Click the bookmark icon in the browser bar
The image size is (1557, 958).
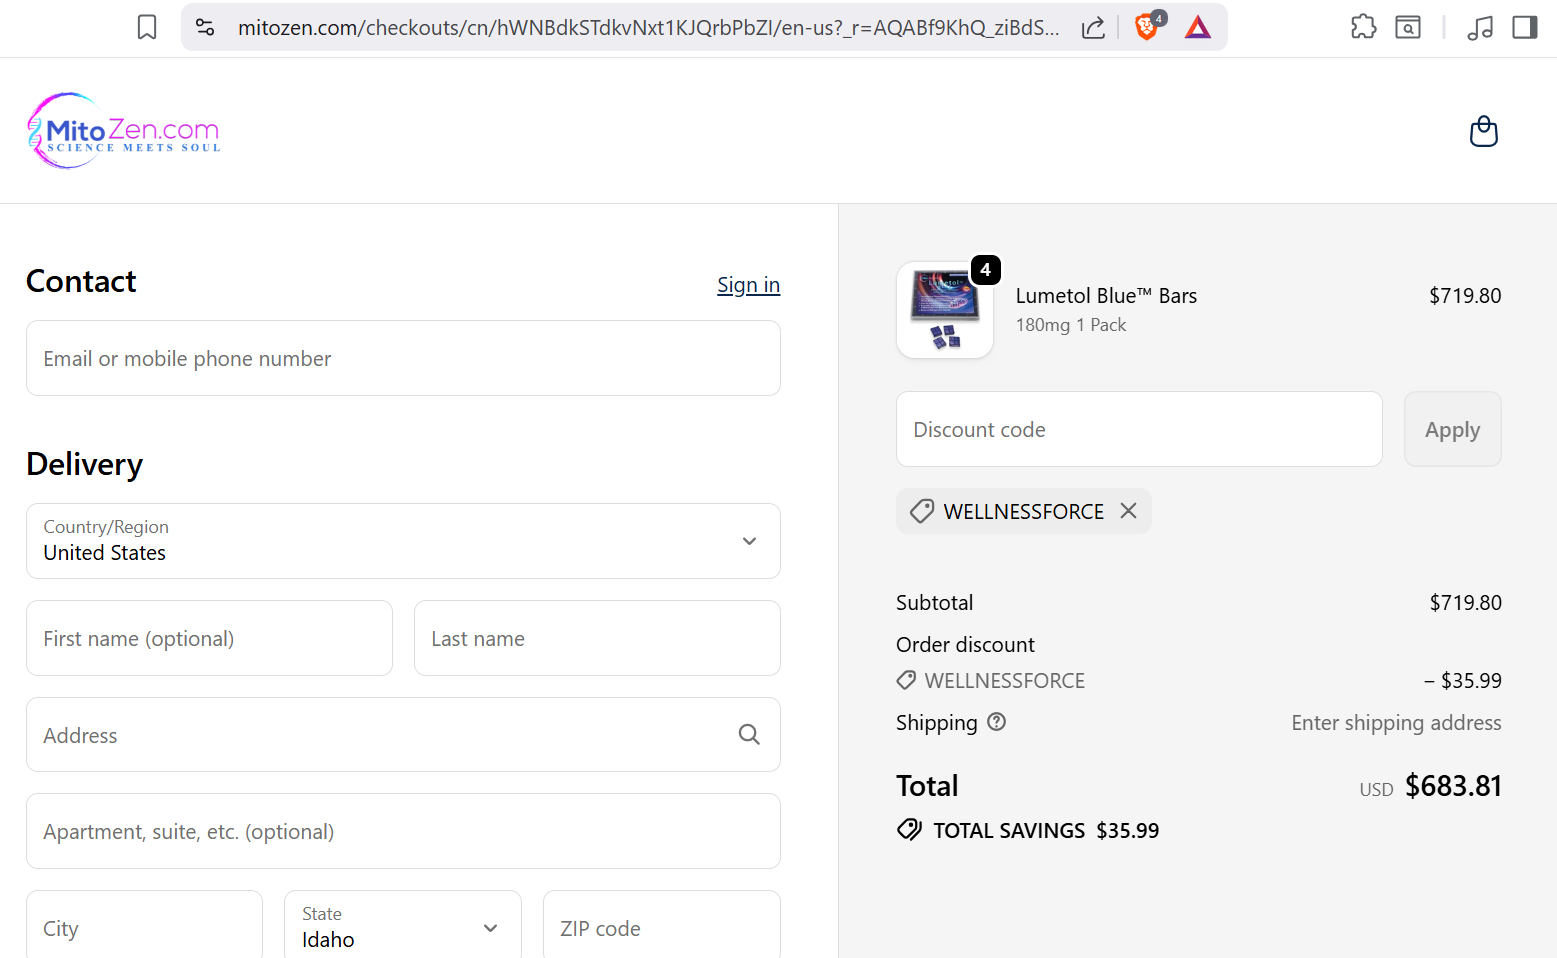pos(147,27)
